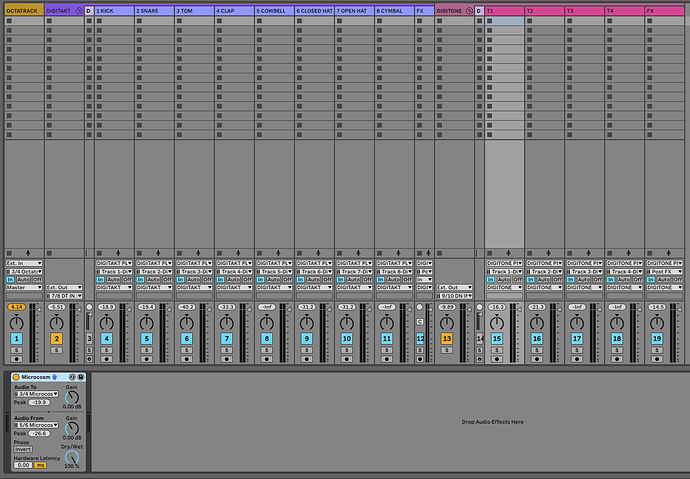The image size is (690, 479).
Task: Click the DIGITAKT group unfold icon
Action: click(x=78, y=10)
